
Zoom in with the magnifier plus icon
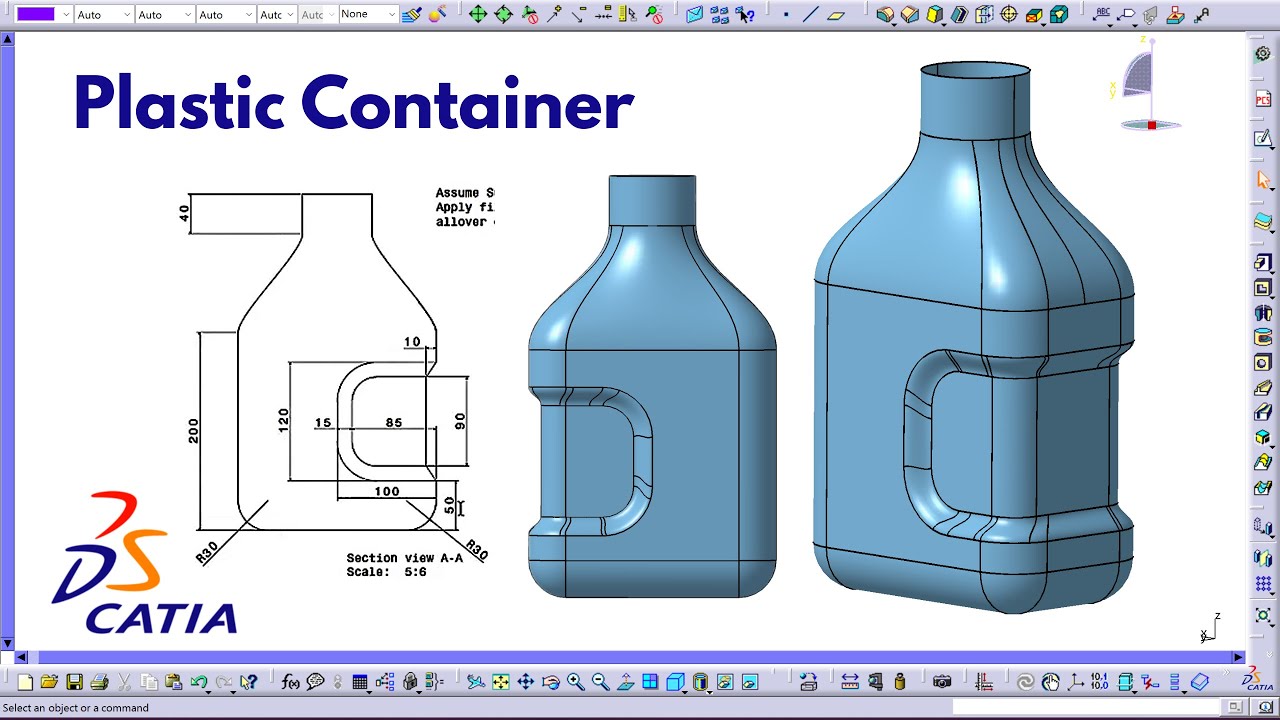[576, 682]
